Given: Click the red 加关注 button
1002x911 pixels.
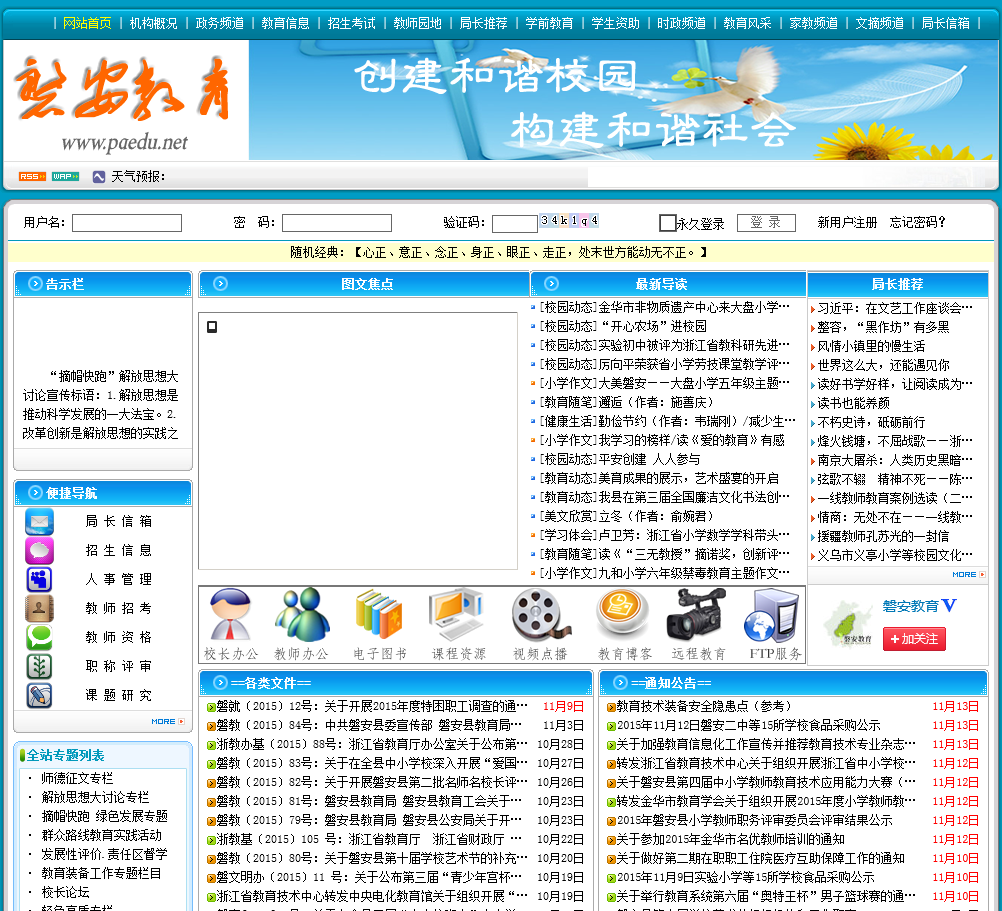Looking at the screenshot, I should point(914,639).
